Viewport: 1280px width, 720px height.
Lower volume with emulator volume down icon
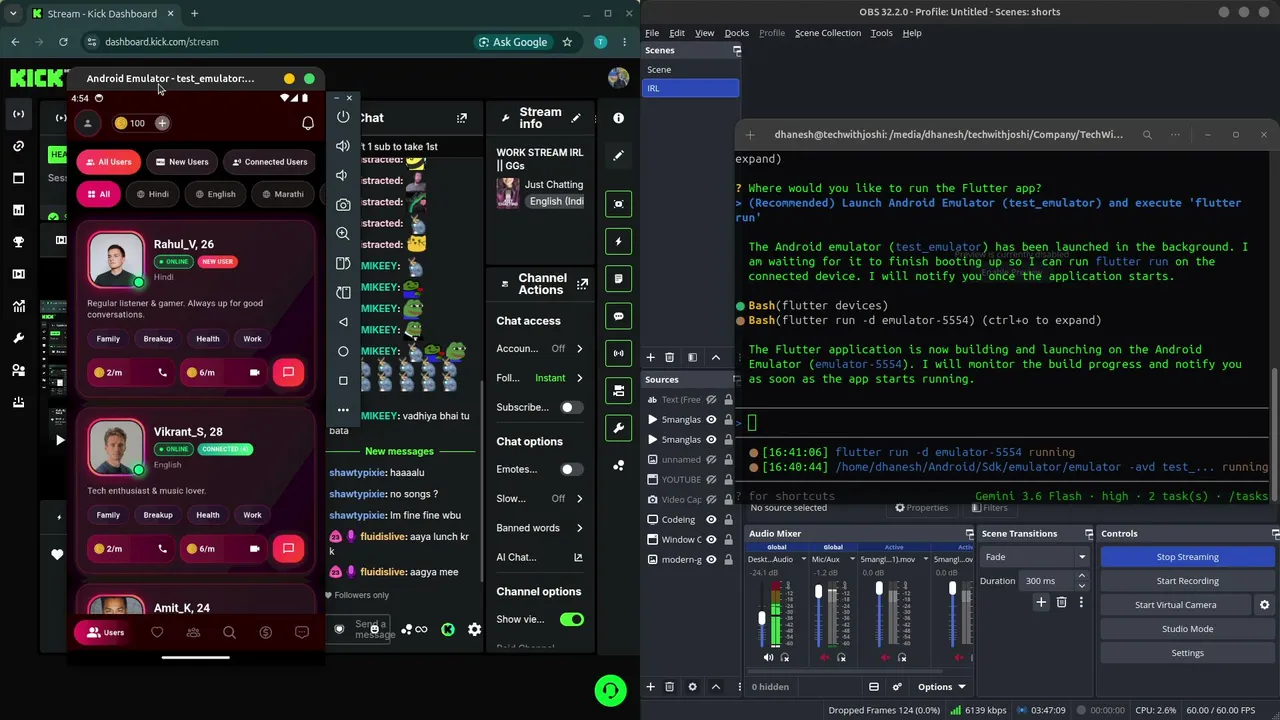343,175
